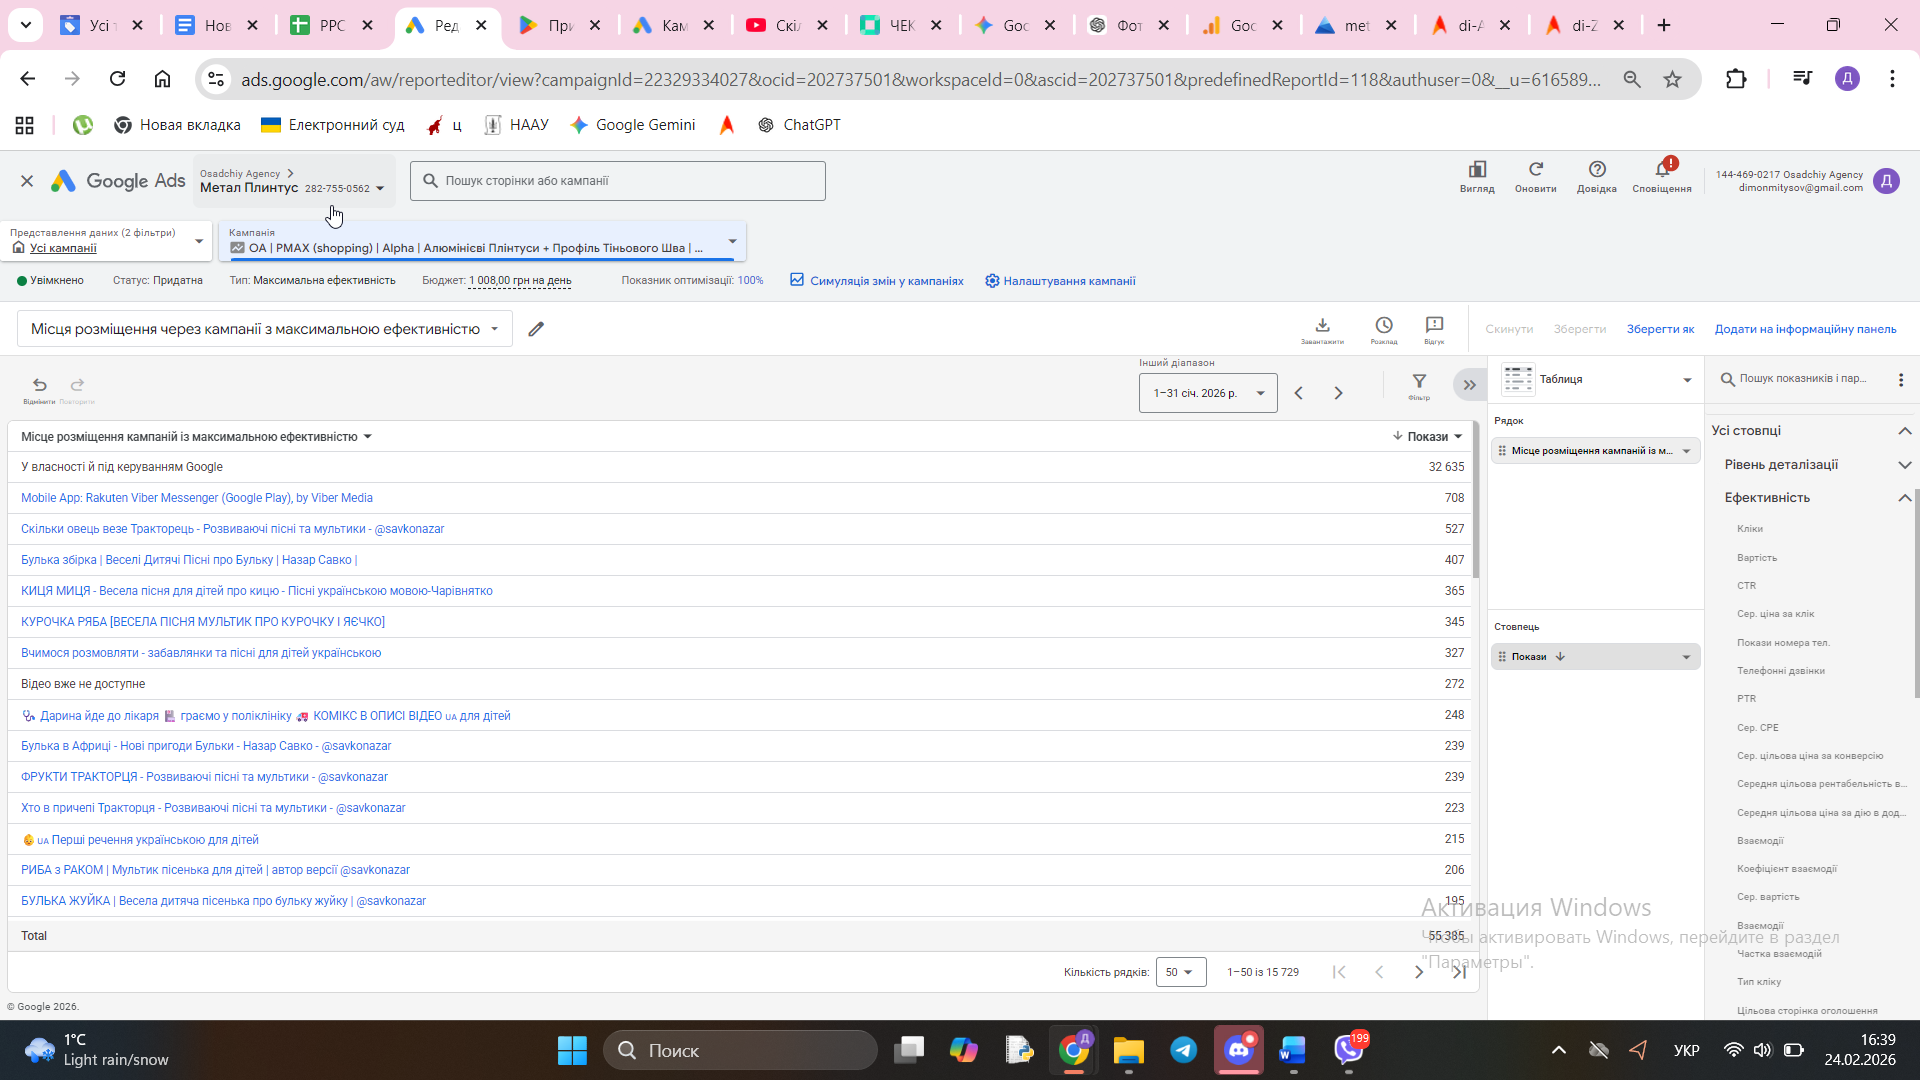Click the campaign search input field

click(620, 181)
